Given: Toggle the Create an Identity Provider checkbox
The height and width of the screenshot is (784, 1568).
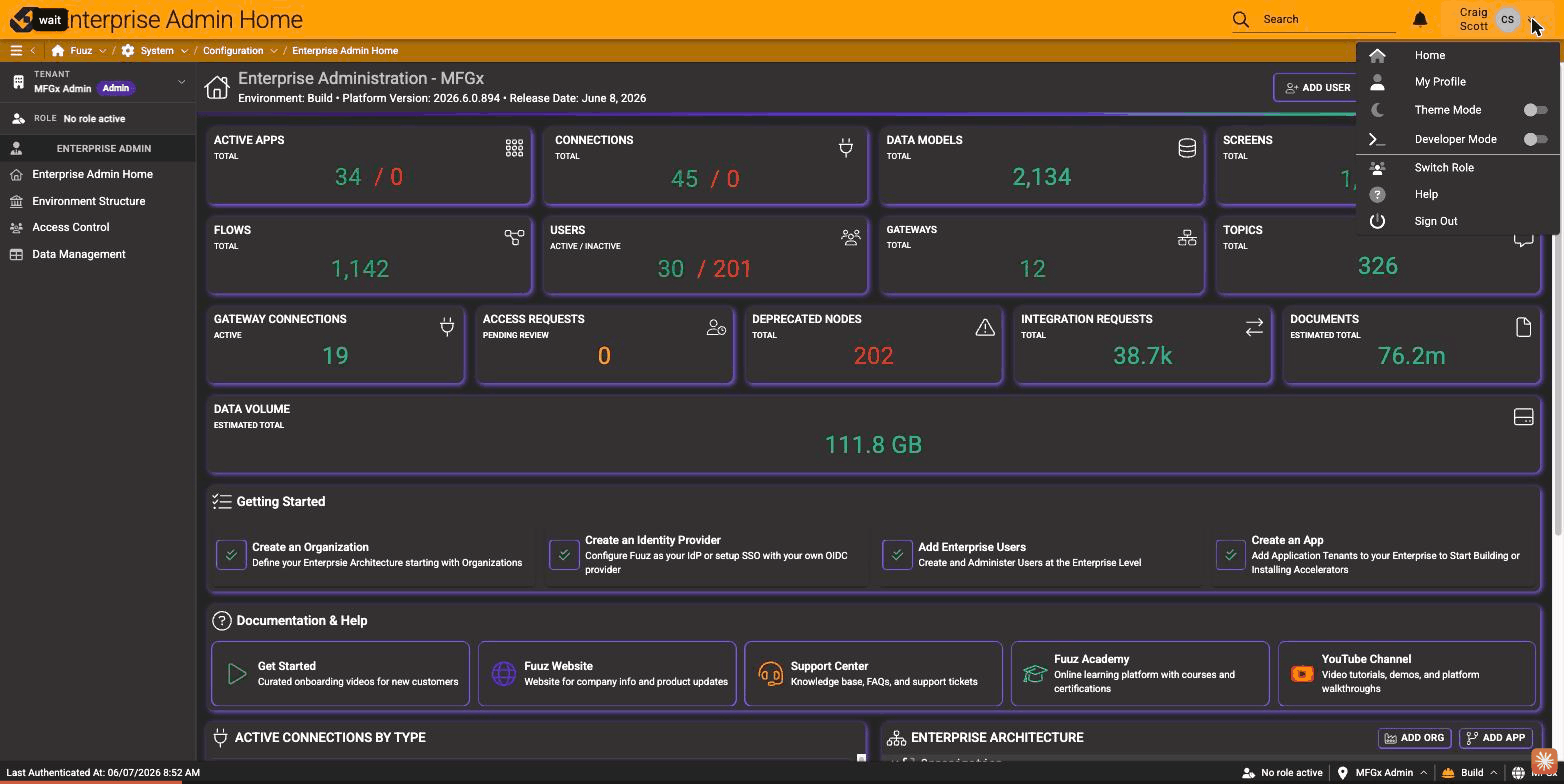Looking at the screenshot, I should pyautogui.click(x=564, y=554).
